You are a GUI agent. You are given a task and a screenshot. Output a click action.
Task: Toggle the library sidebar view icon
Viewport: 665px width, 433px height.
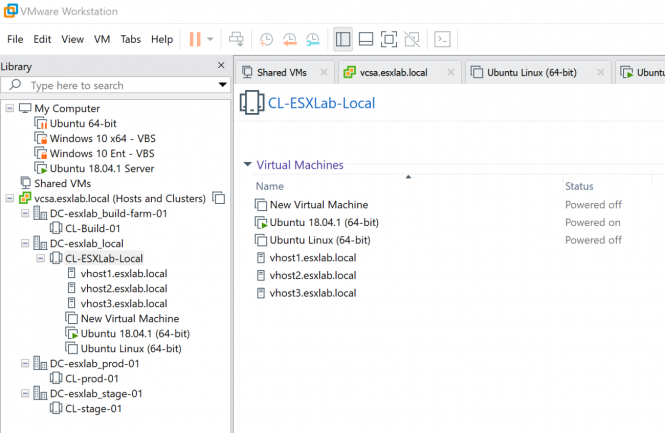343,39
